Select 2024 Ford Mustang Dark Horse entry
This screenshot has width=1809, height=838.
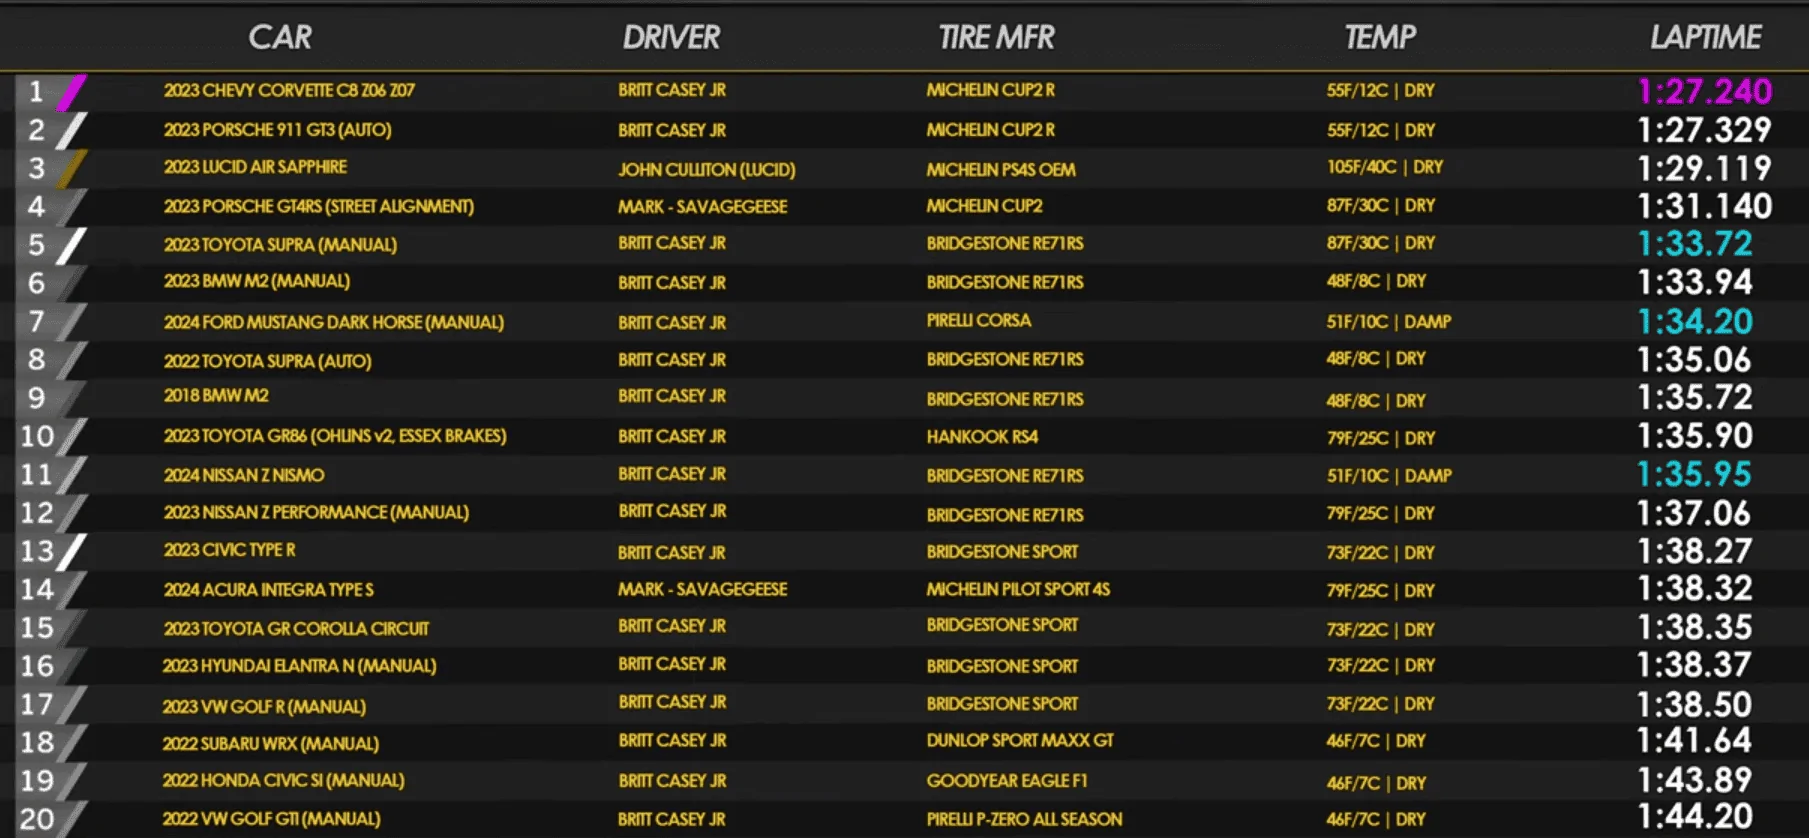click(333, 322)
